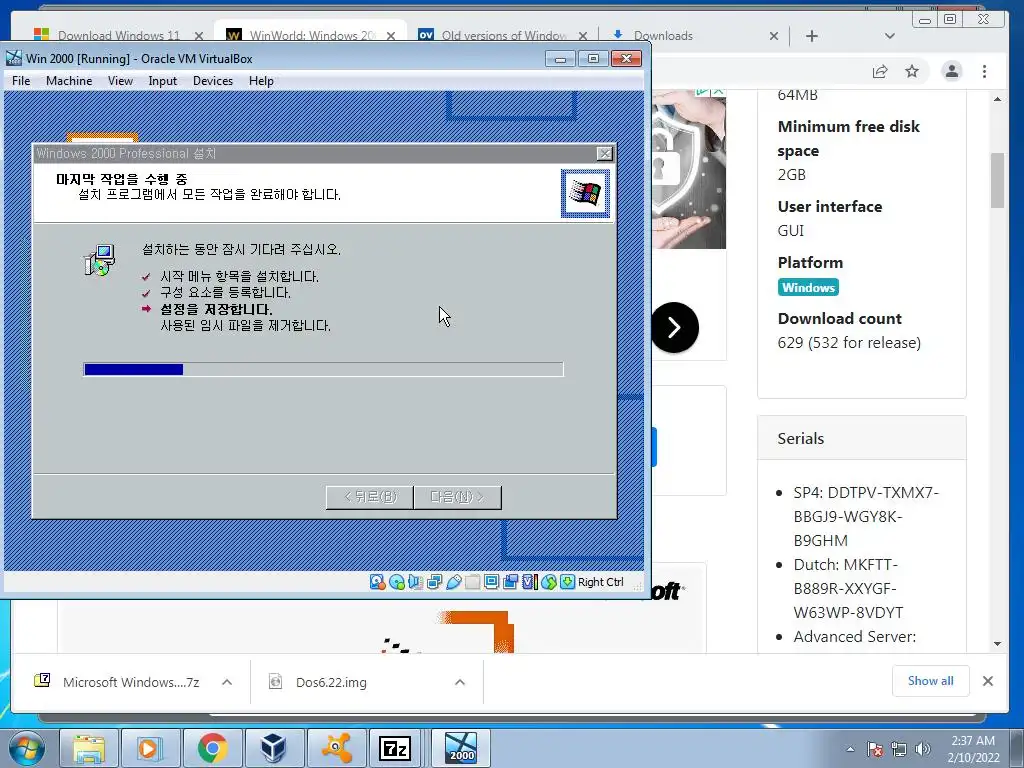Open Chrome three-dot menu
Screen dimensions: 1024x768
point(984,71)
